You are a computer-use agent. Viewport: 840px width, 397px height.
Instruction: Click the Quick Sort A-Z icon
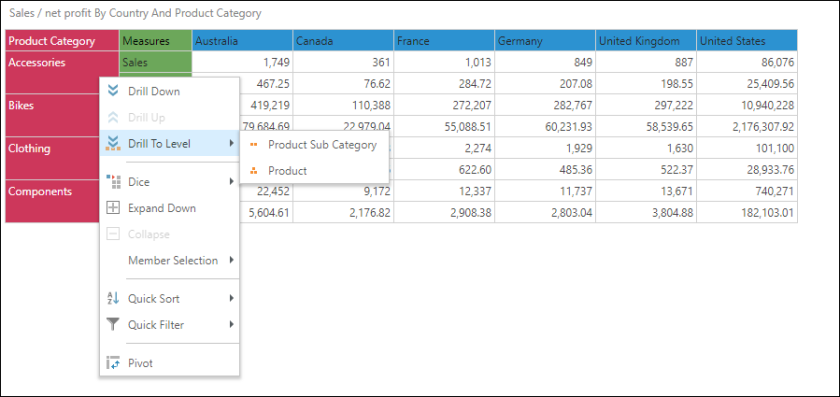(113, 298)
